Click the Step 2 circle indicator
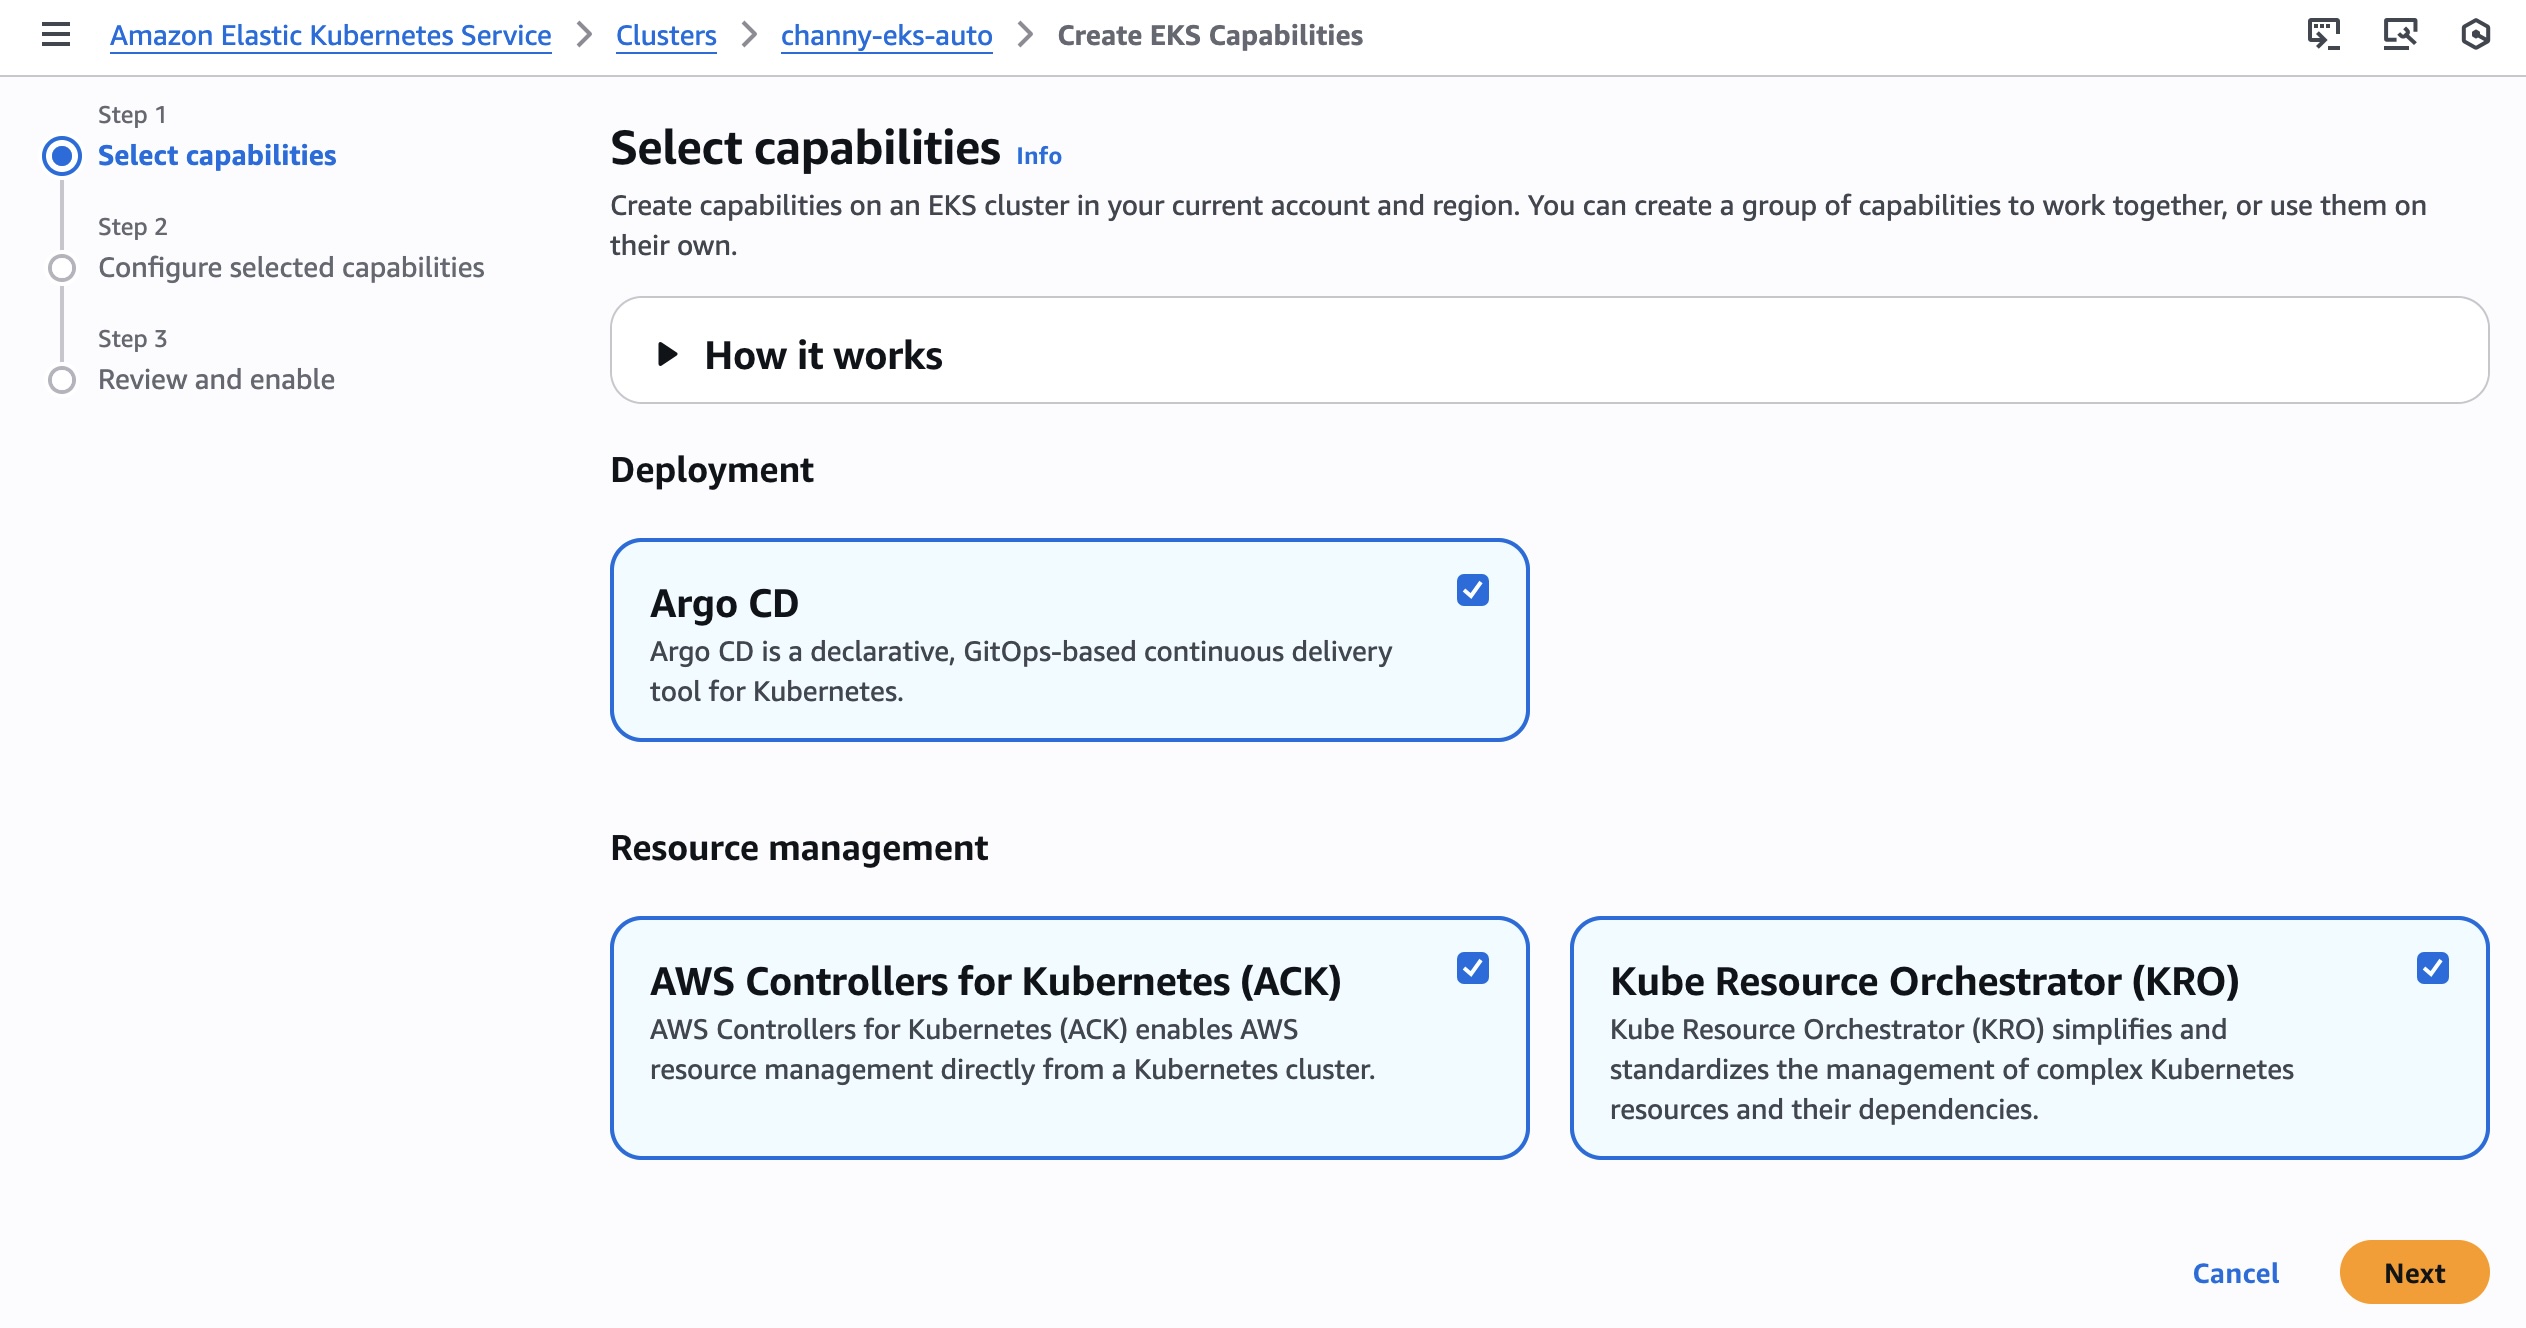The width and height of the screenshot is (2526, 1328). point(62,268)
